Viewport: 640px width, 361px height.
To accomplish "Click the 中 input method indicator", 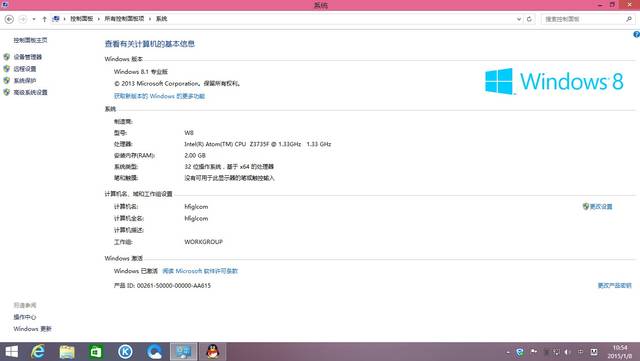I will click(580, 352).
